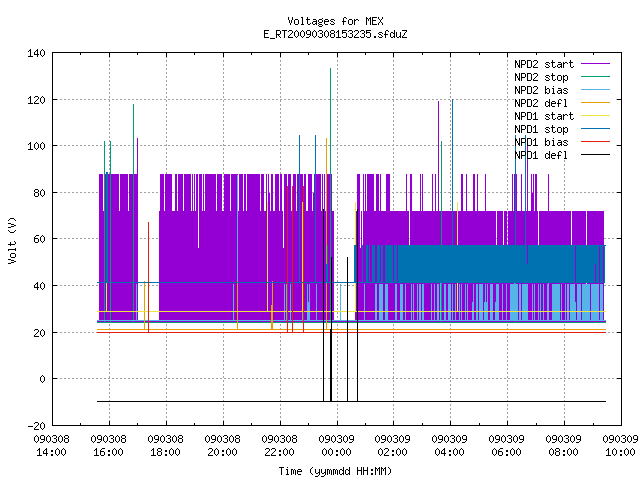Click the purple NPD2 start legend line sample

595,64
